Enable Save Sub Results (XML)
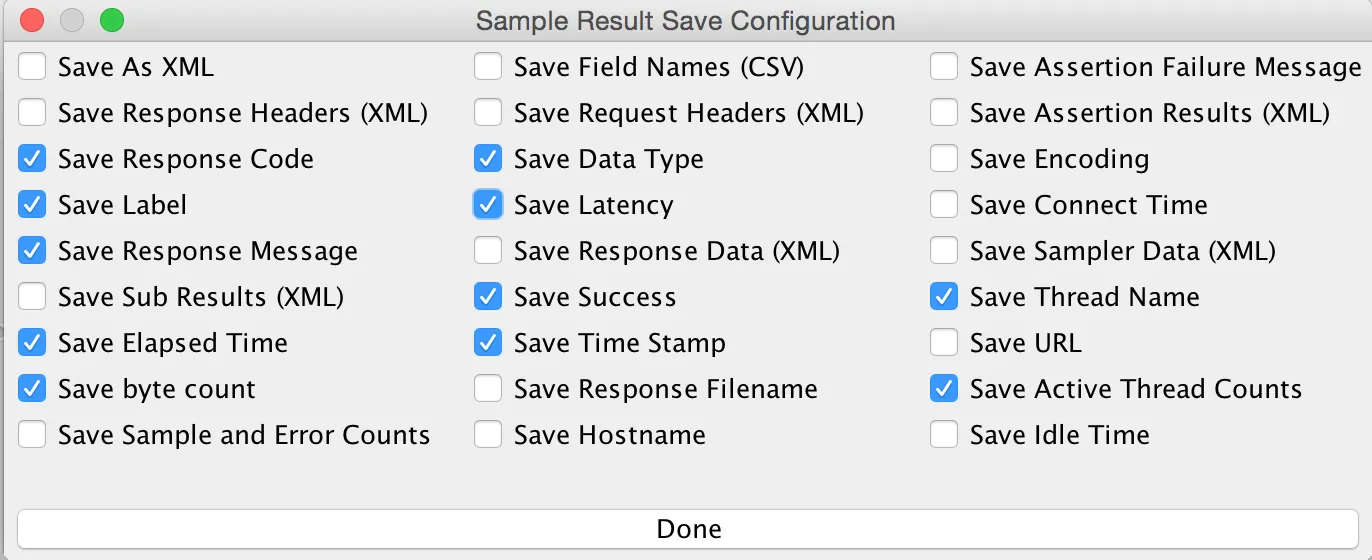The image size is (1372, 560). point(32,297)
